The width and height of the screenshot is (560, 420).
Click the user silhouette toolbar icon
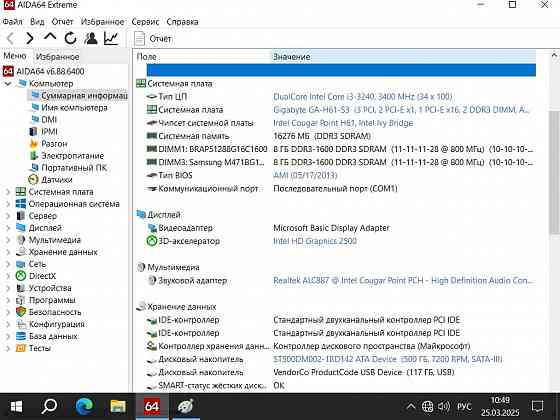coord(91,38)
